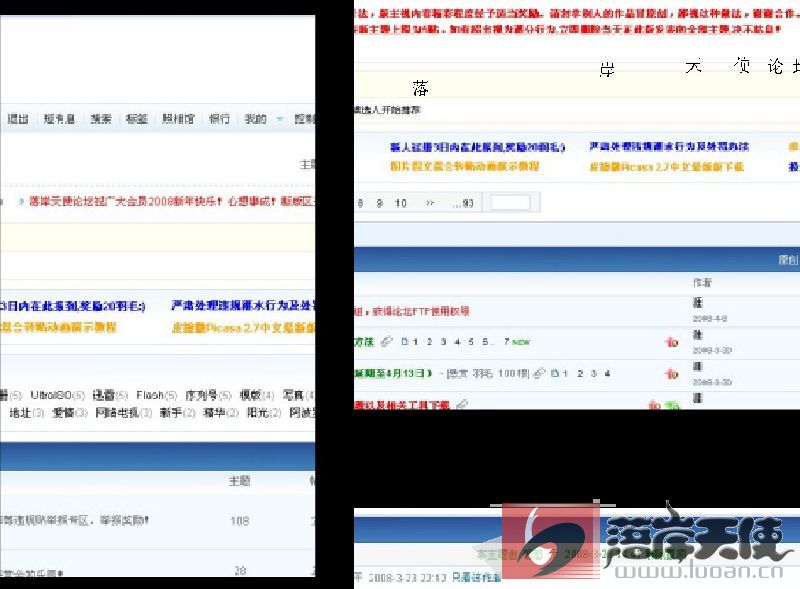
Task: Open page 4 of the 悬赏 羽毛 thread
Action: 607,374
